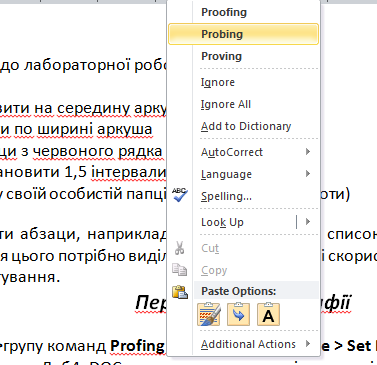The height and width of the screenshot is (365, 377).
Task: Click the word 'інтервали' in document
Action: click(128, 172)
